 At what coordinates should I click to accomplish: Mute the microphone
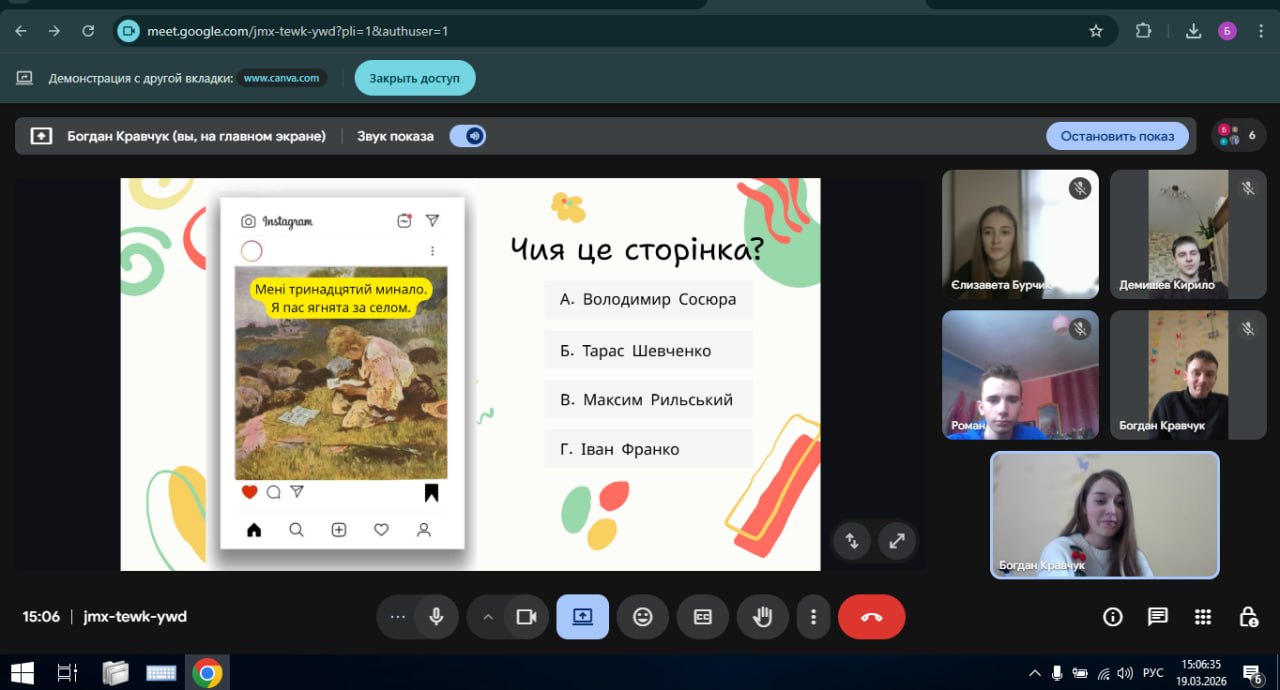point(436,617)
